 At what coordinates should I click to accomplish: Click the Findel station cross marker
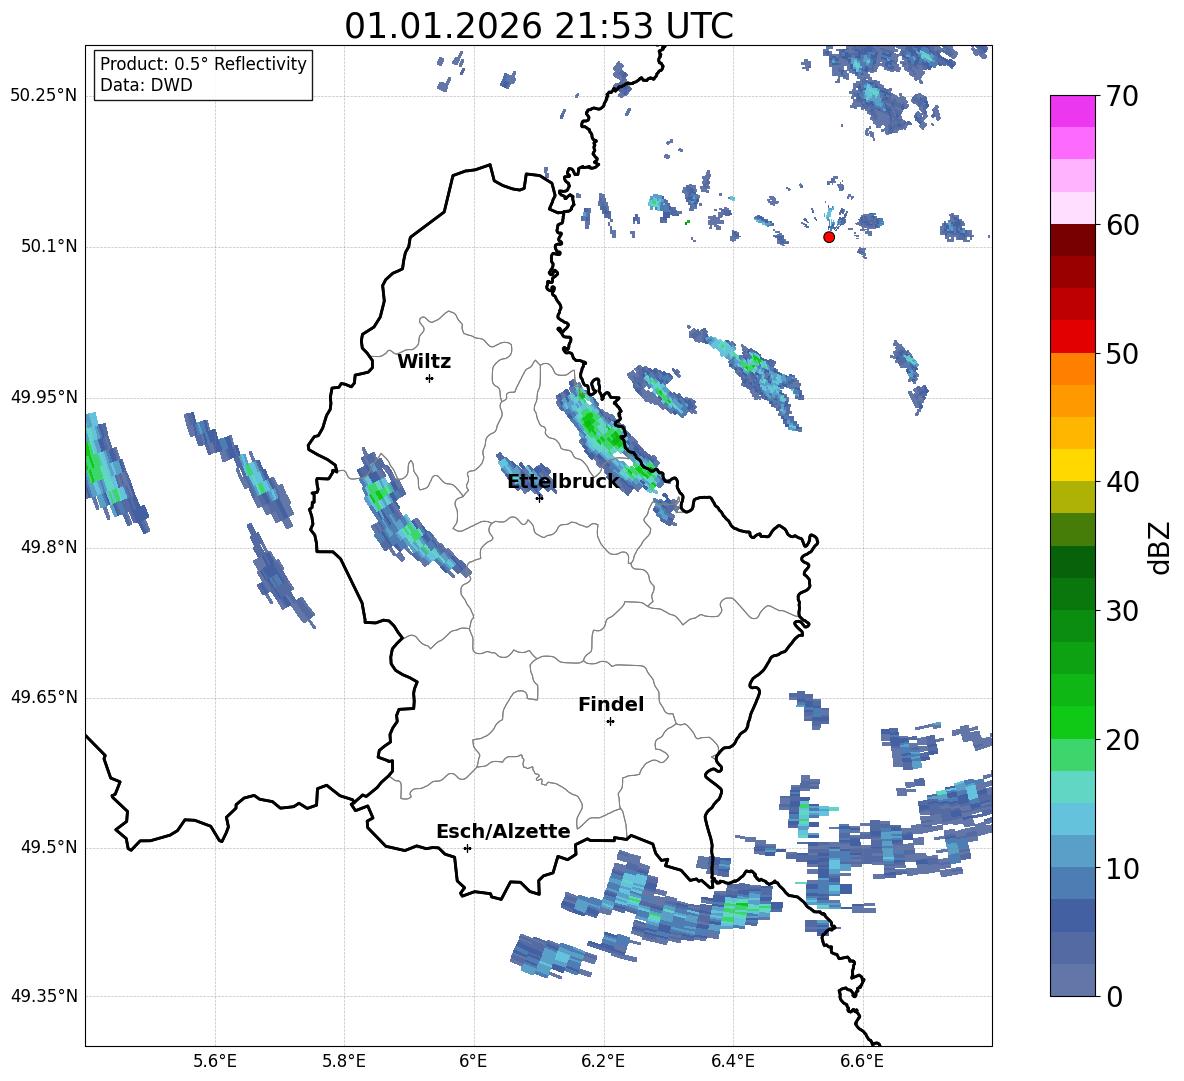(x=610, y=722)
